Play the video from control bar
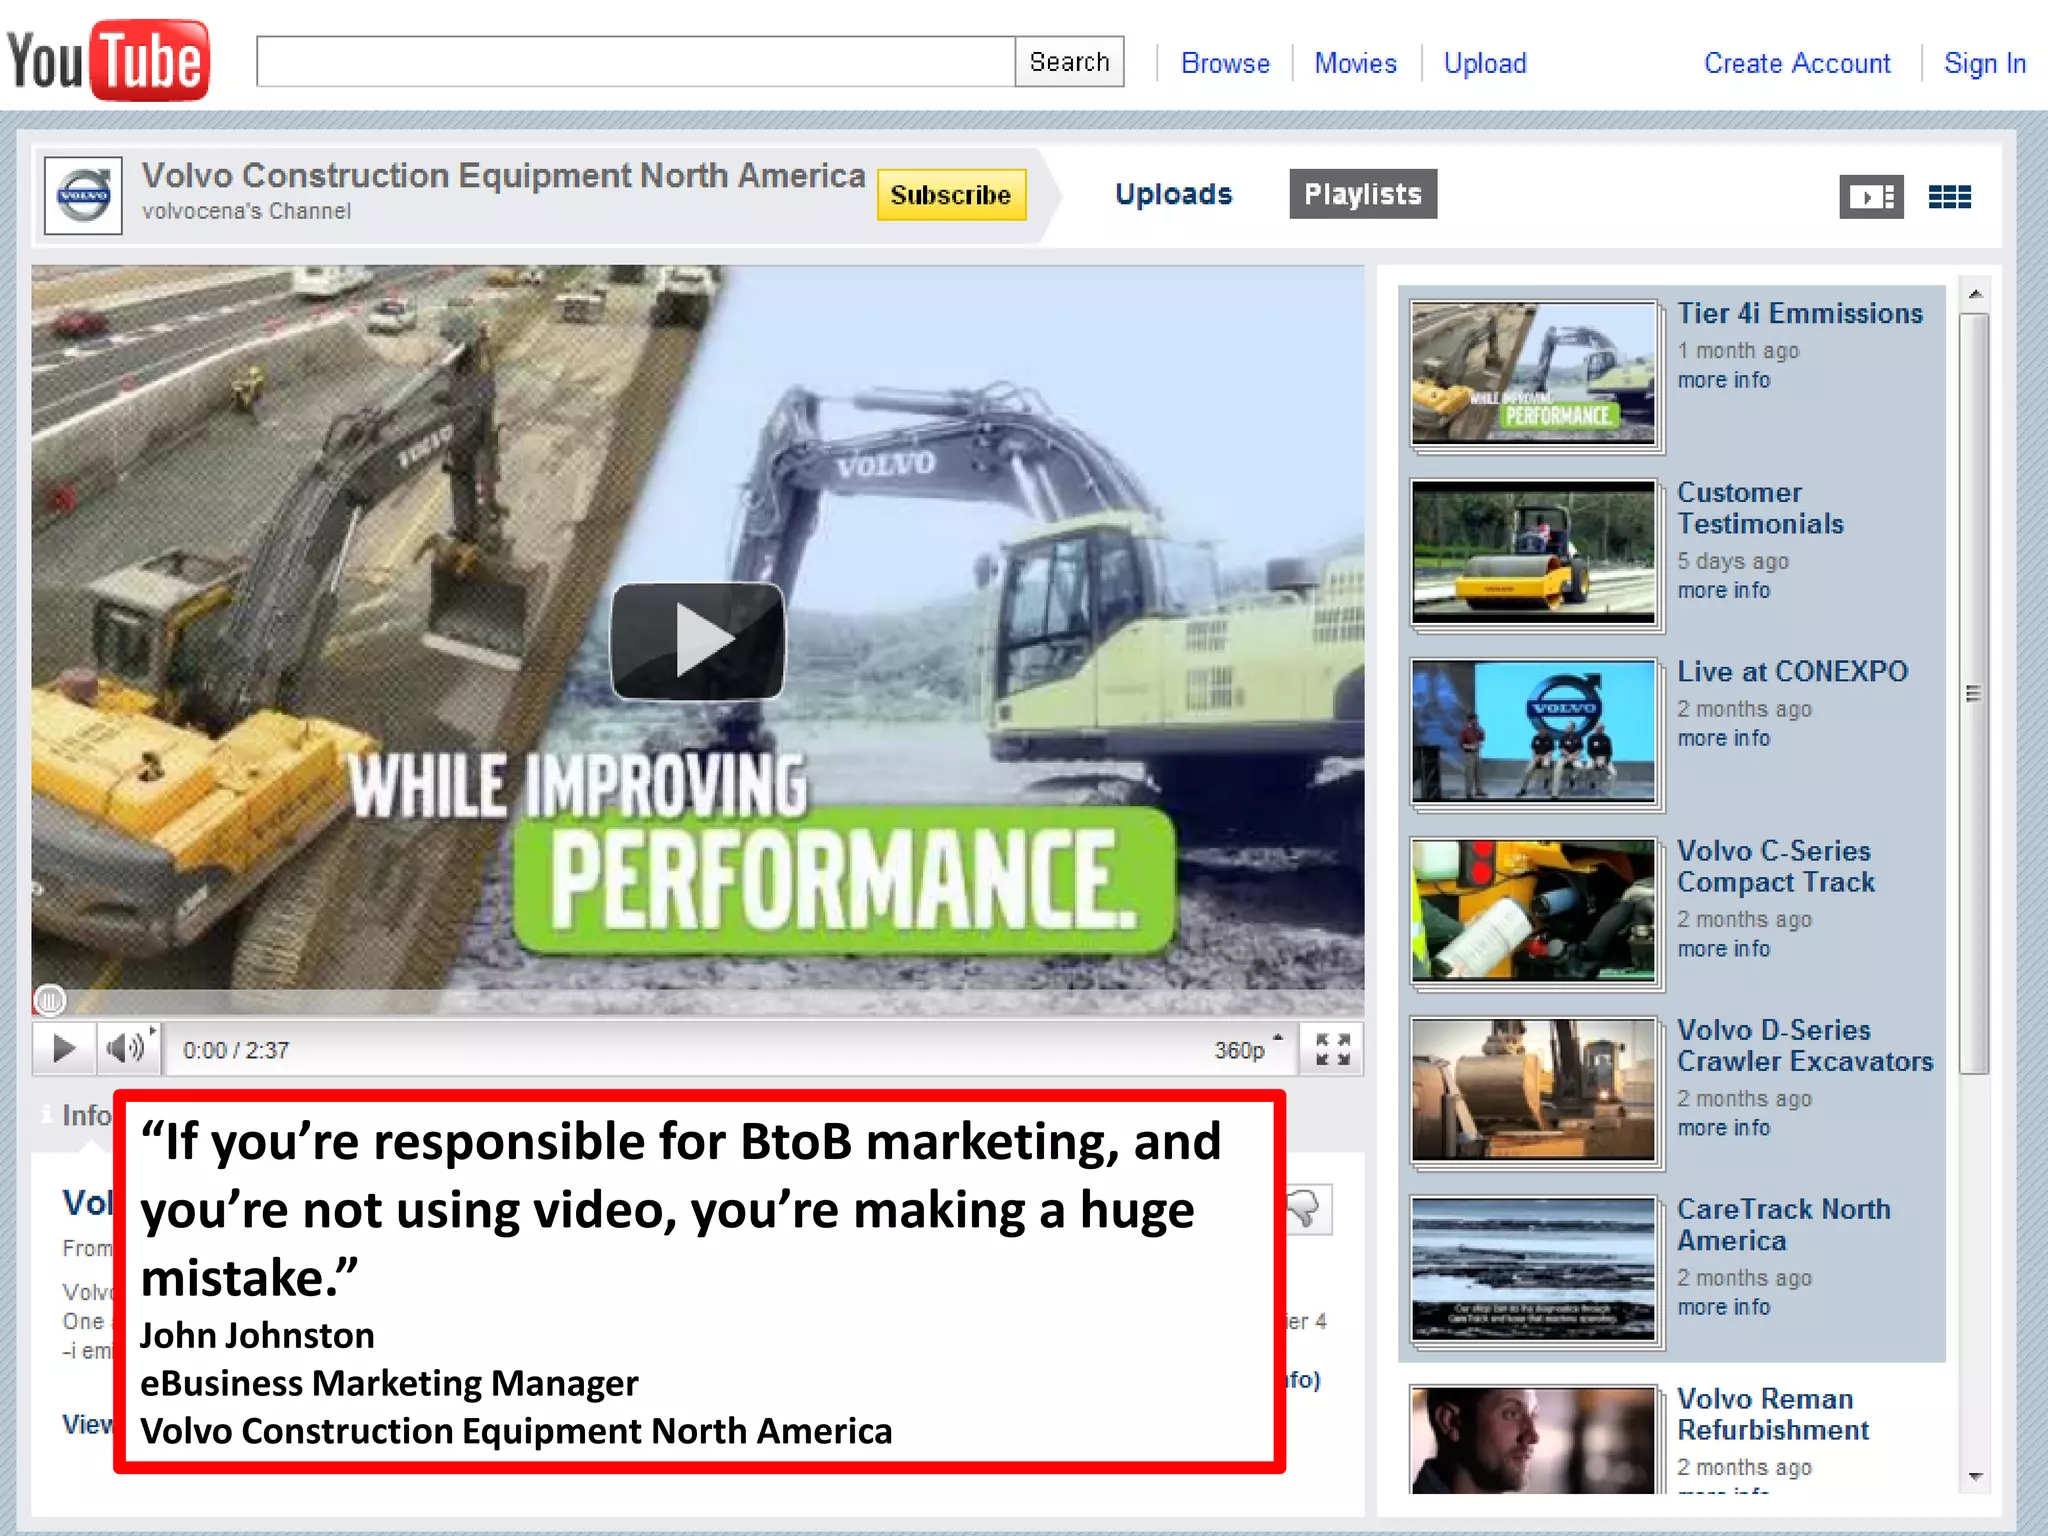Image resolution: width=2048 pixels, height=1536 pixels. (64, 1049)
